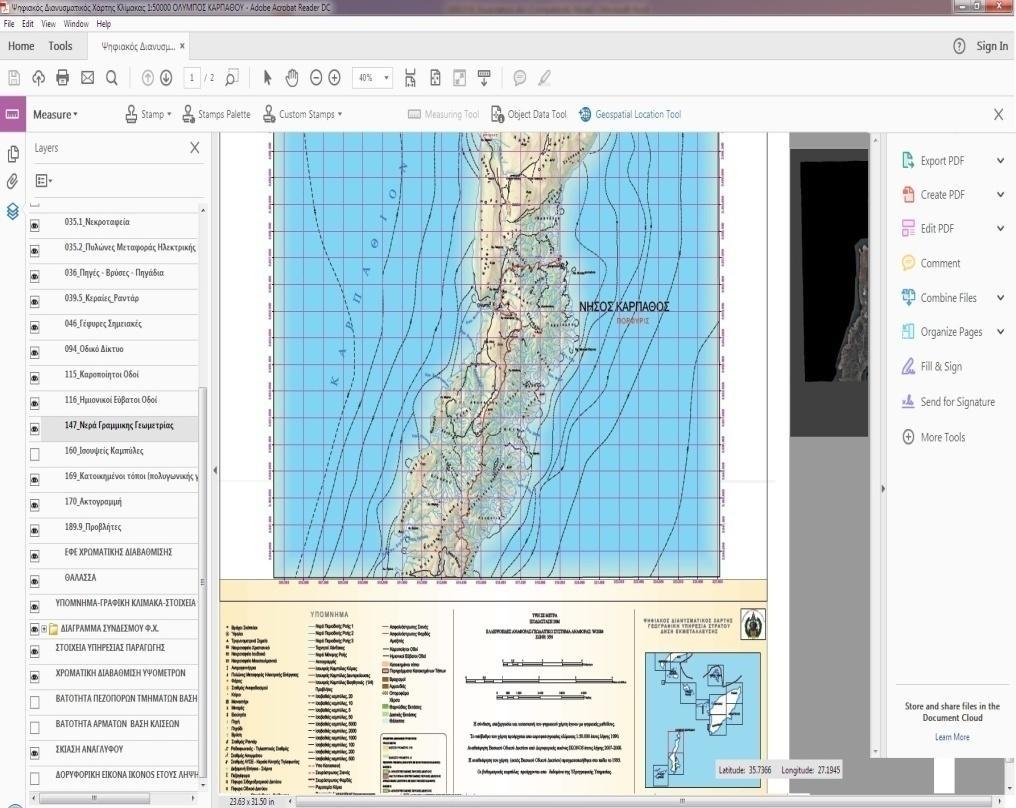Click the Print icon in toolbar
Image resolution: width=1016 pixels, height=808 pixels.
[63, 78]
